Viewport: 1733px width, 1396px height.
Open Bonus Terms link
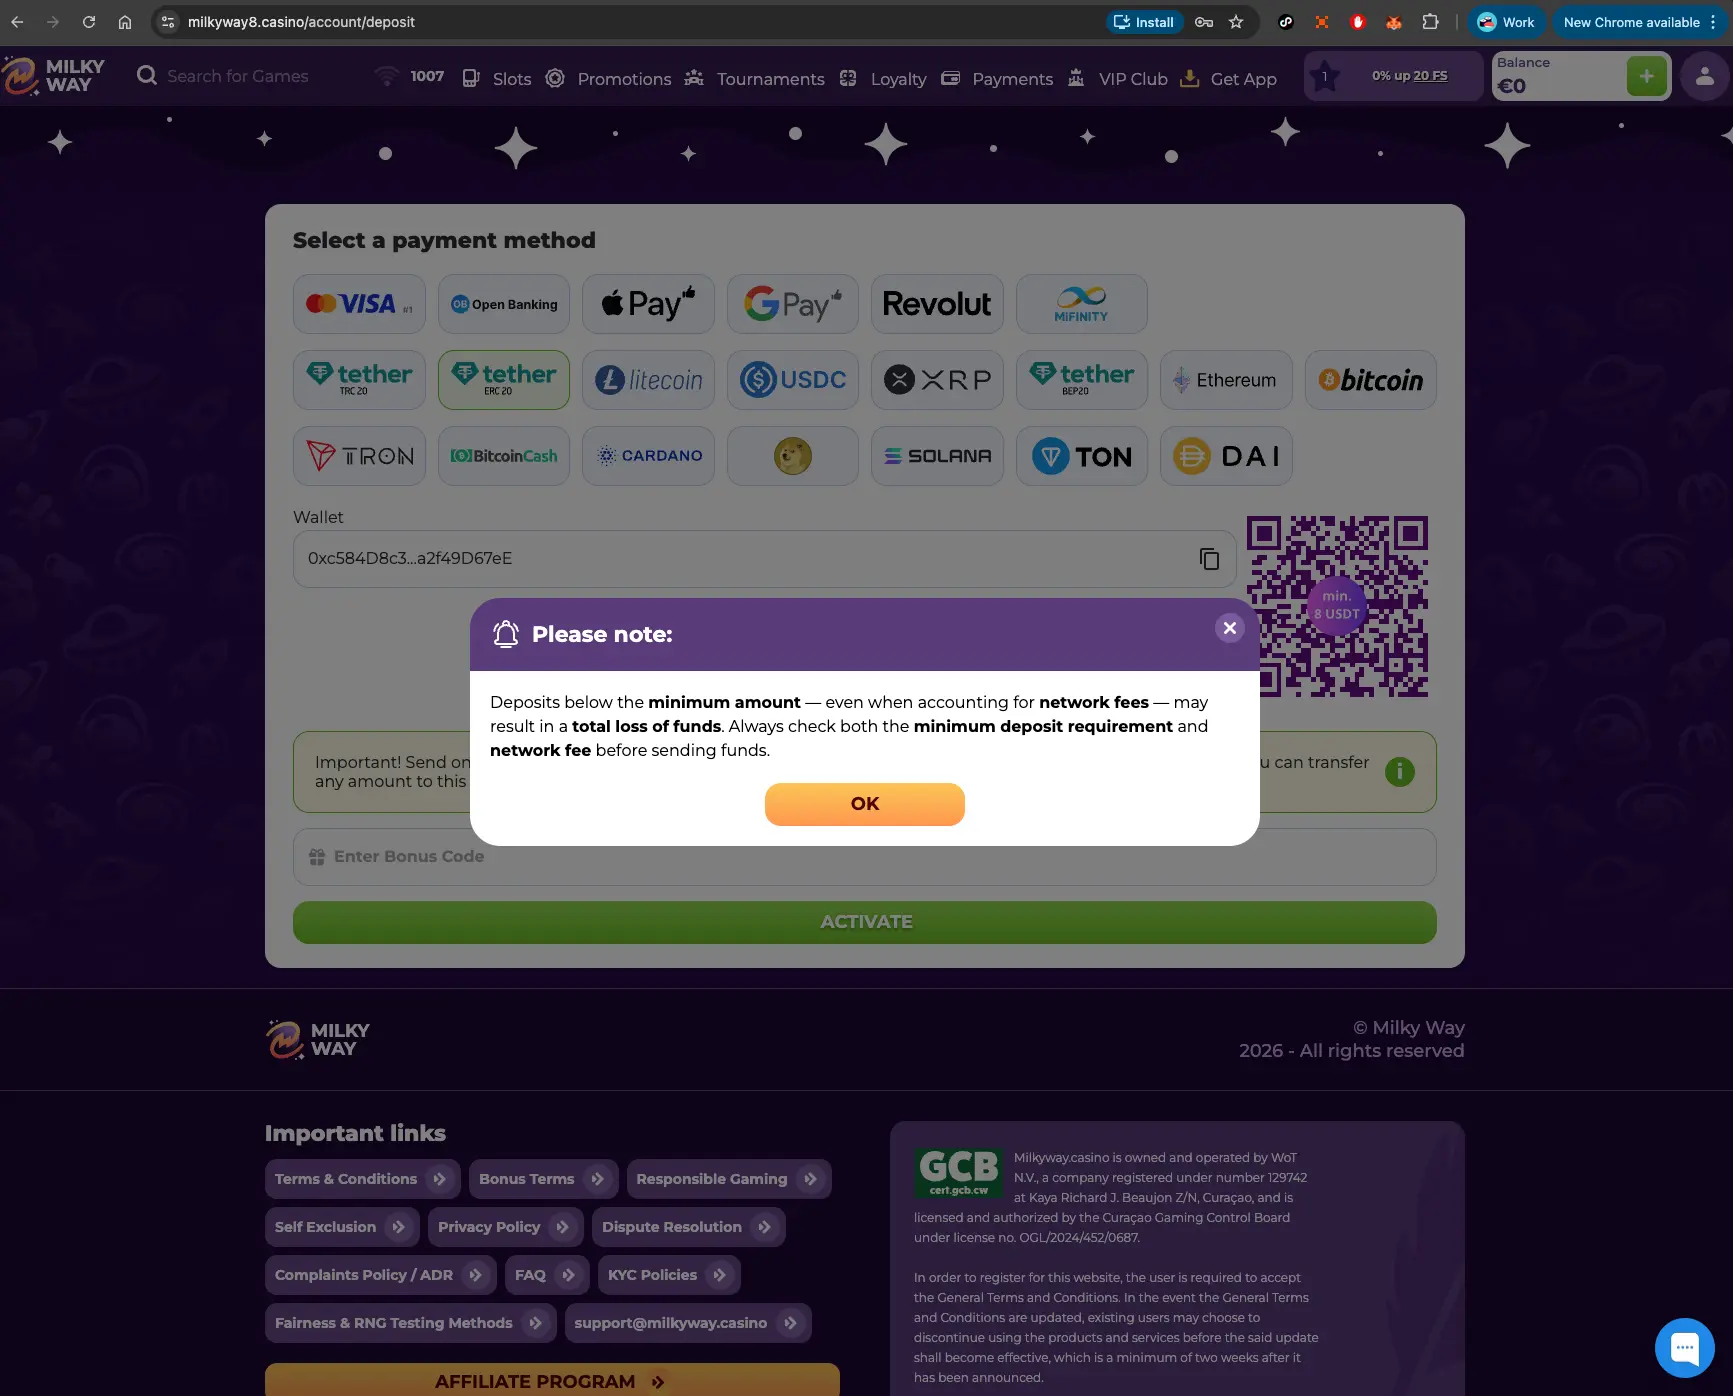pyautogui.click(x=543, y=1179)
